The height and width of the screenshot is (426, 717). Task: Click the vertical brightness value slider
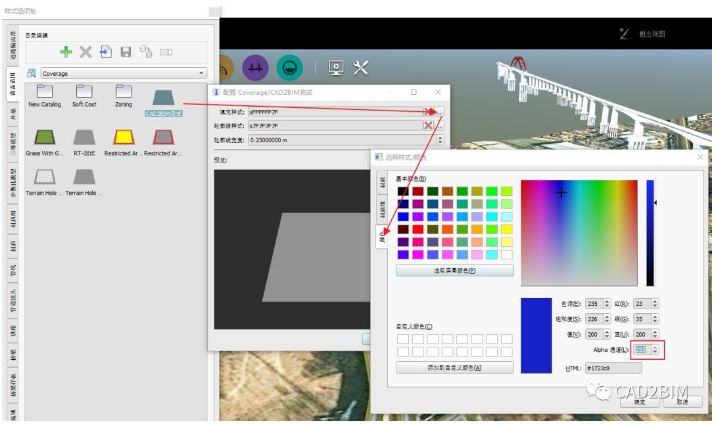tap(650, 233)
